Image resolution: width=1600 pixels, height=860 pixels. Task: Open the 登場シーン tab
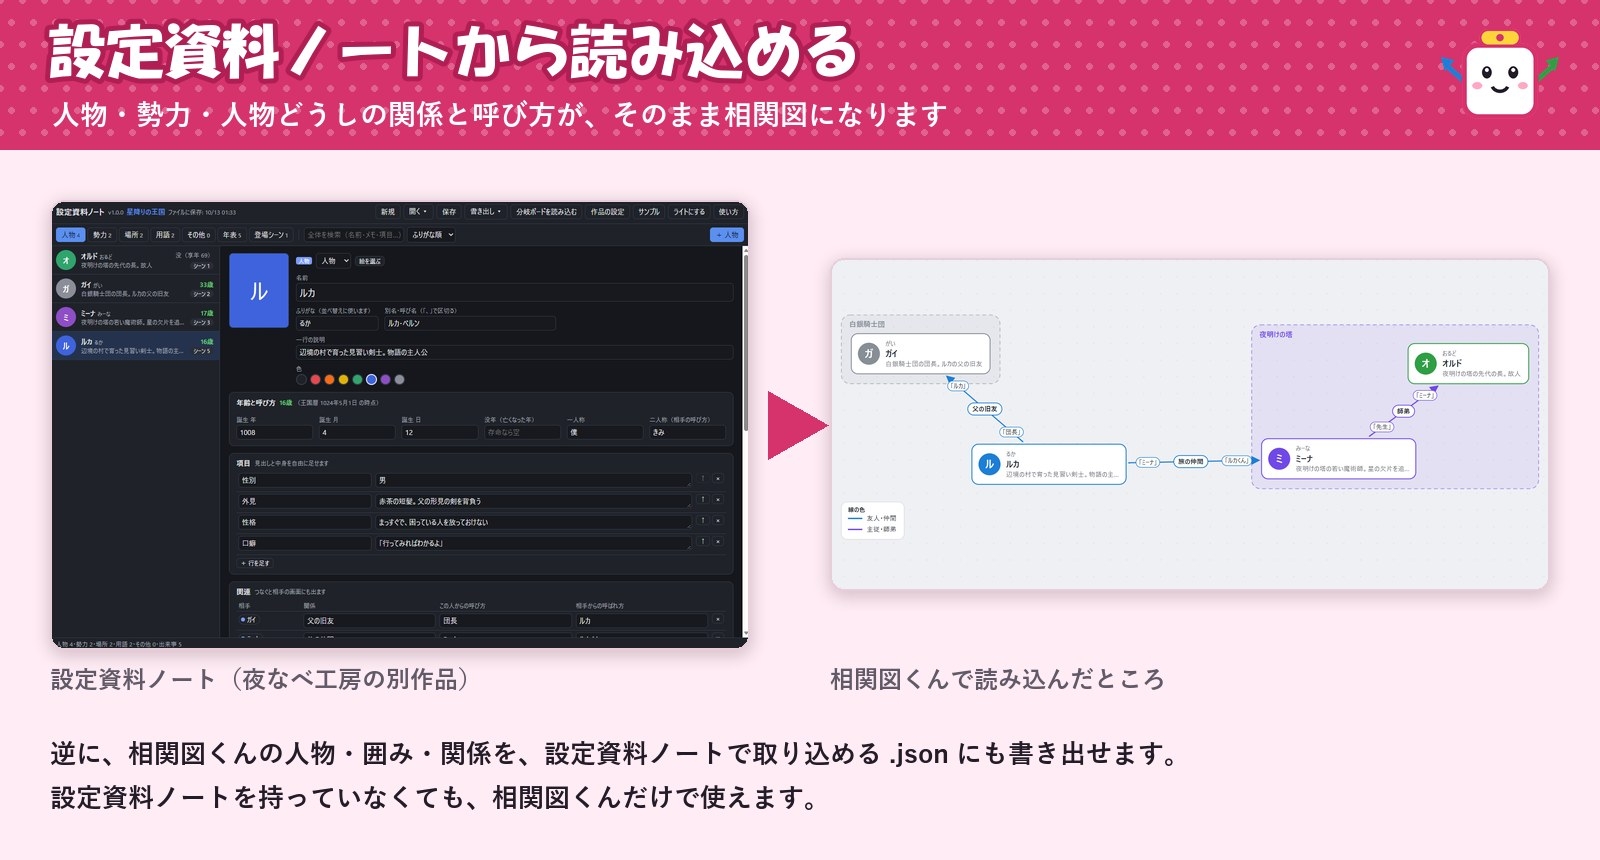tap(271, 235)
